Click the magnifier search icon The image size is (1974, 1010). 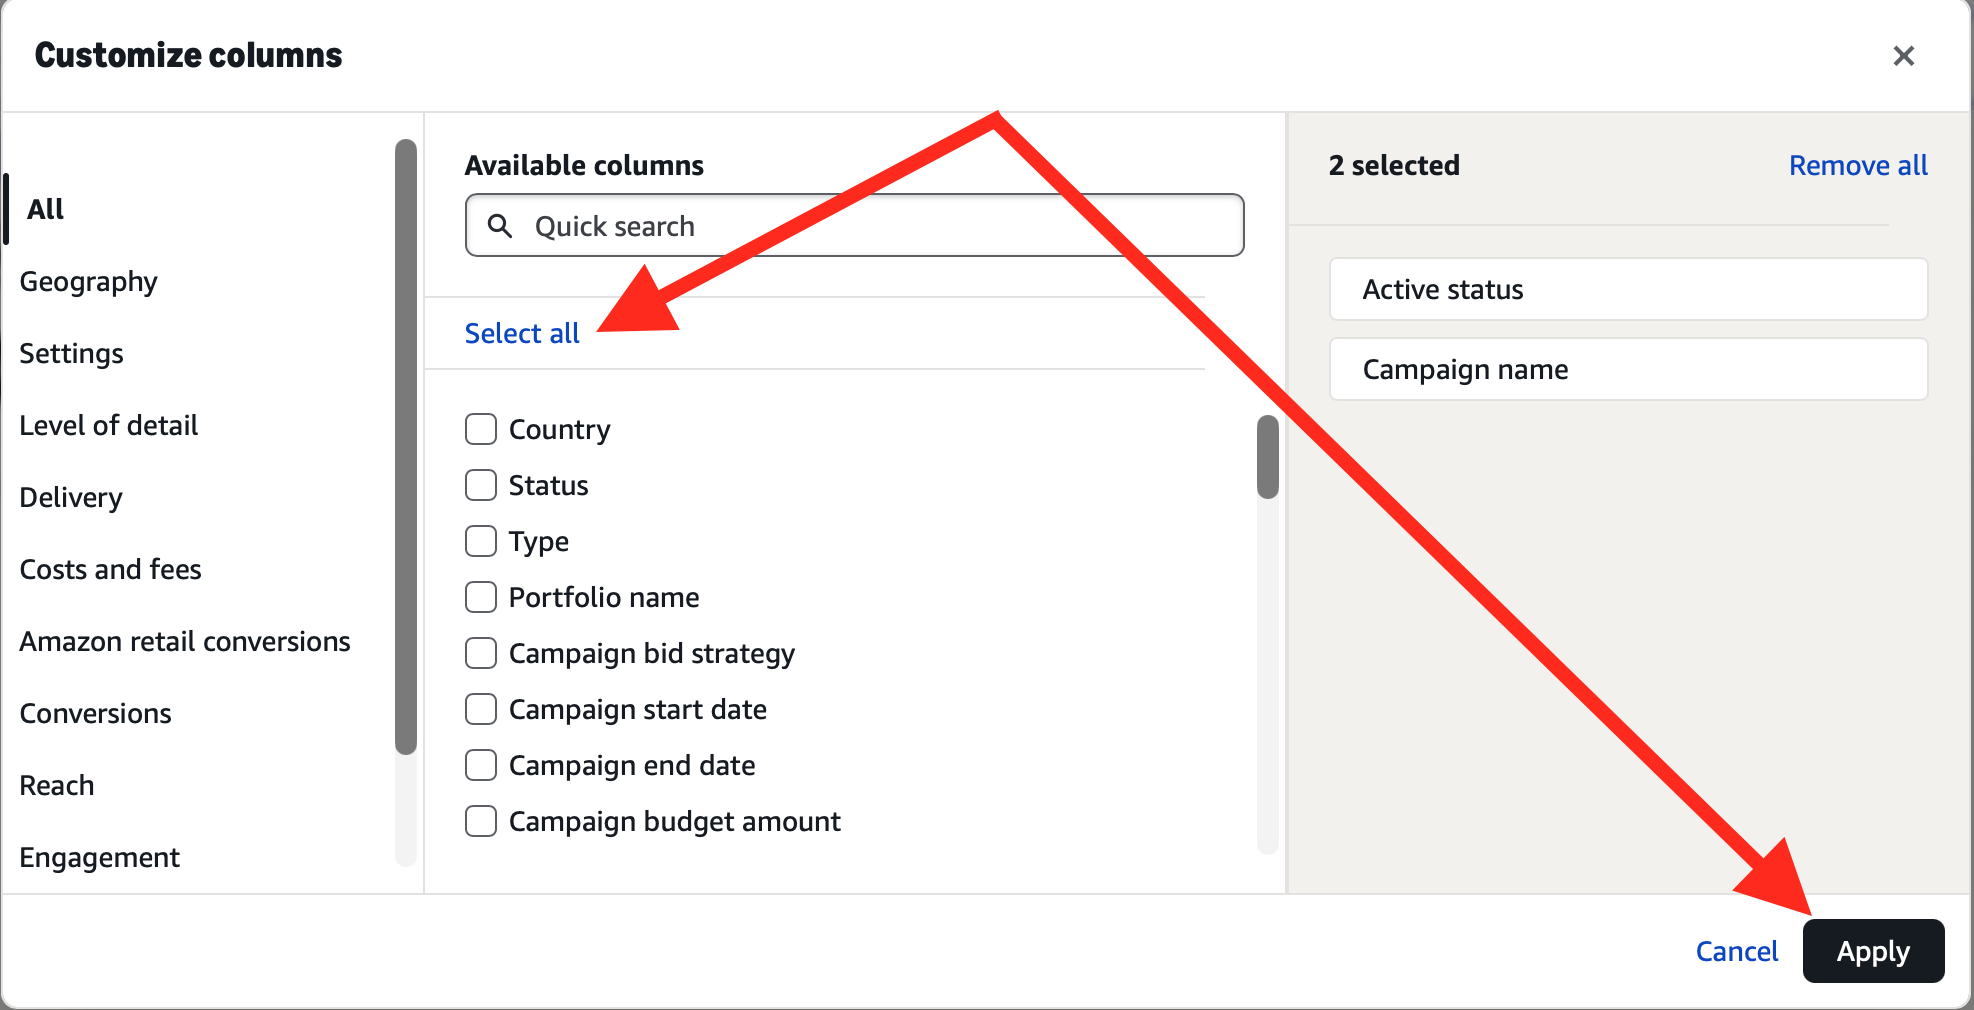click(500, 226)
